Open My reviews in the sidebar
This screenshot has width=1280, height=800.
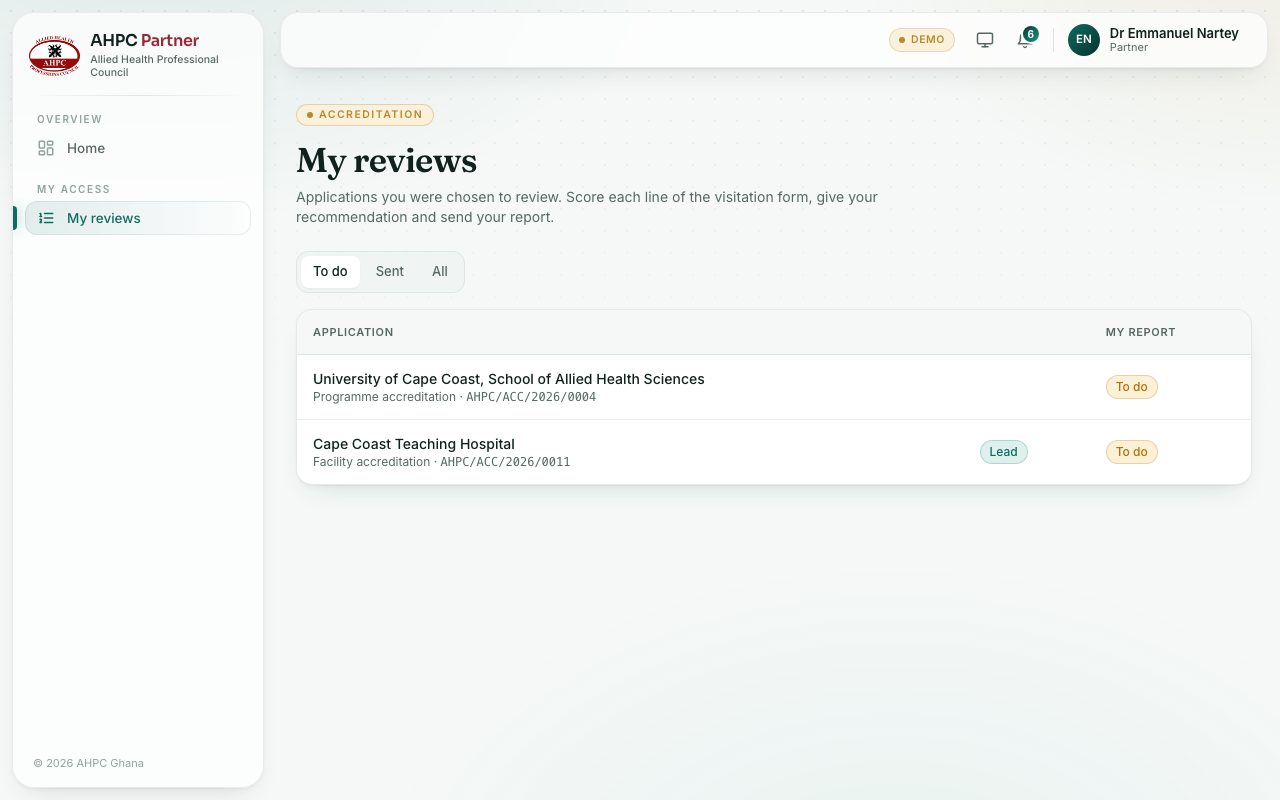tap(138, 218)
